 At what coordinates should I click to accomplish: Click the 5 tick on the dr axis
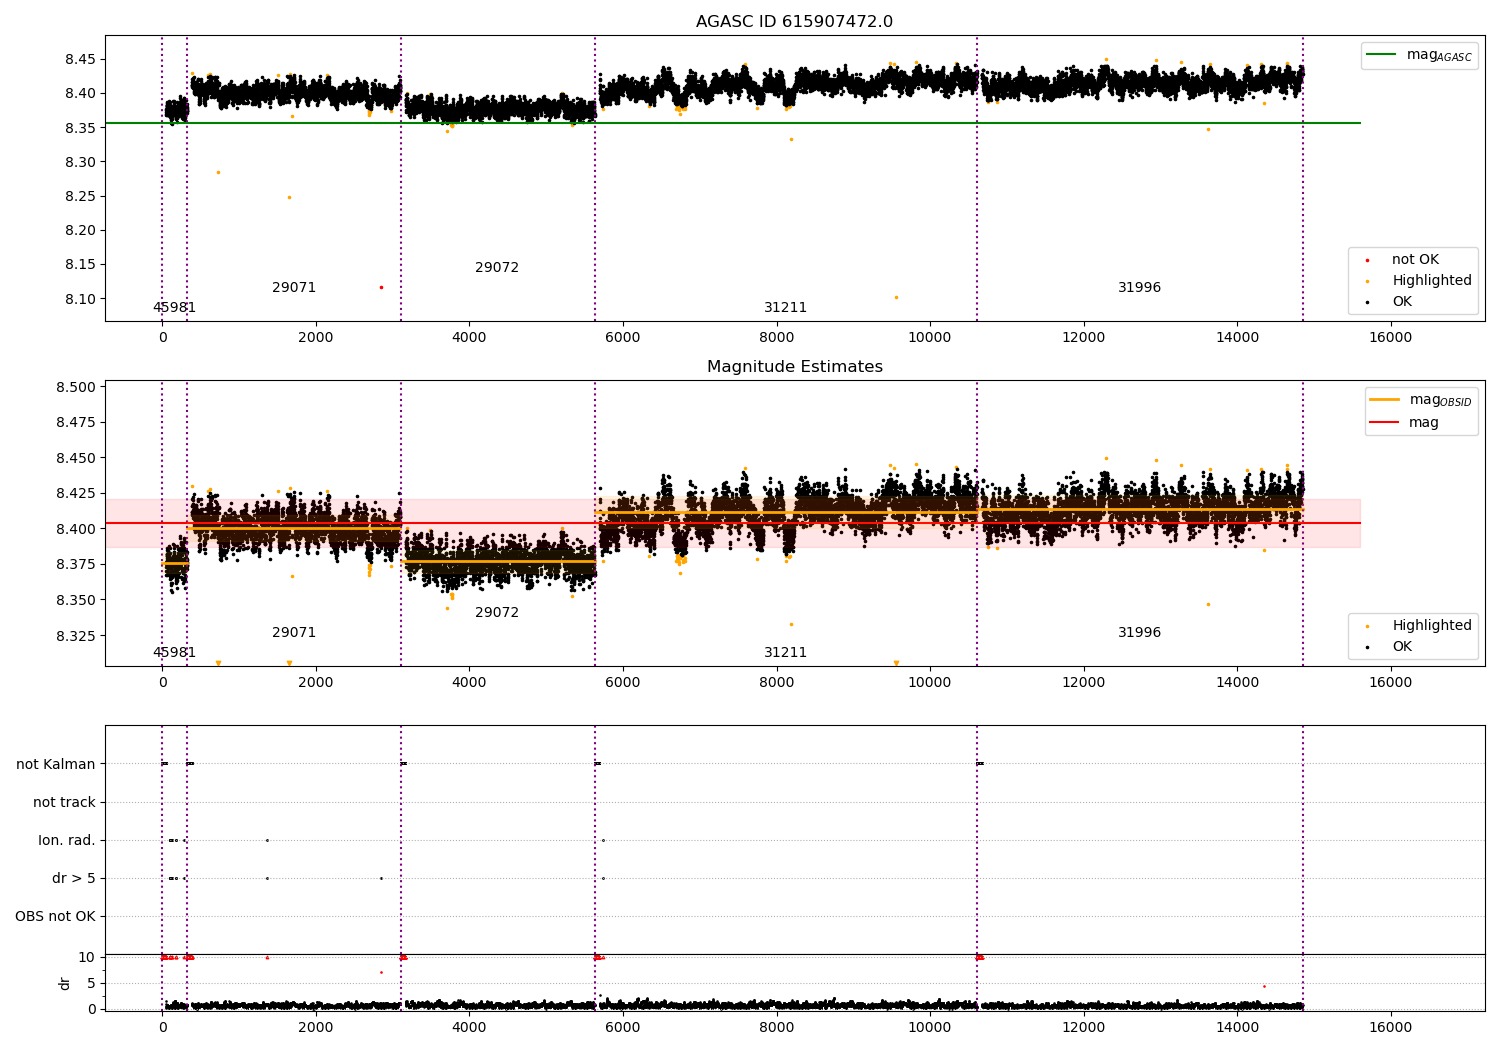click(91, 983)
